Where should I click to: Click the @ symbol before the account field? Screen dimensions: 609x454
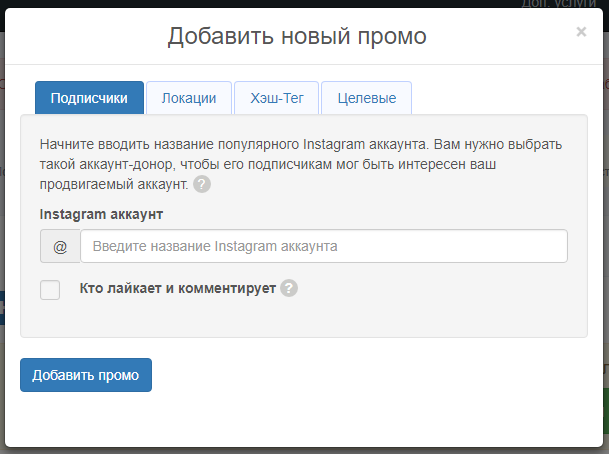pyautogui.click(x=60, y=246)
